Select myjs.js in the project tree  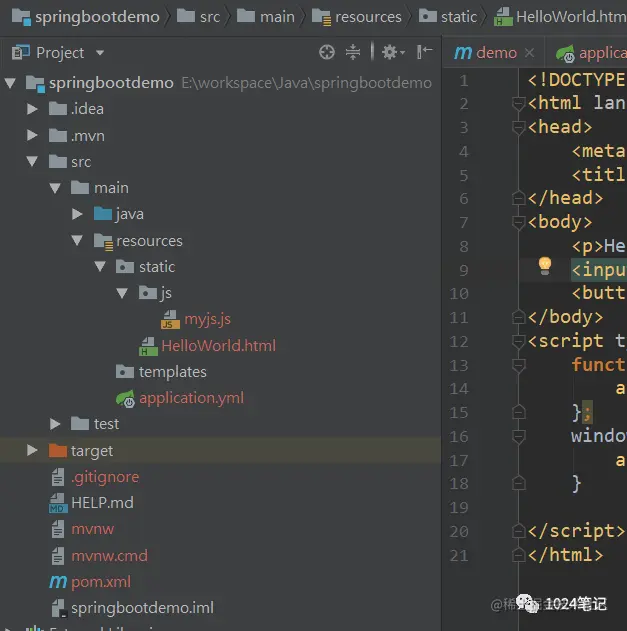click(207, 320)
